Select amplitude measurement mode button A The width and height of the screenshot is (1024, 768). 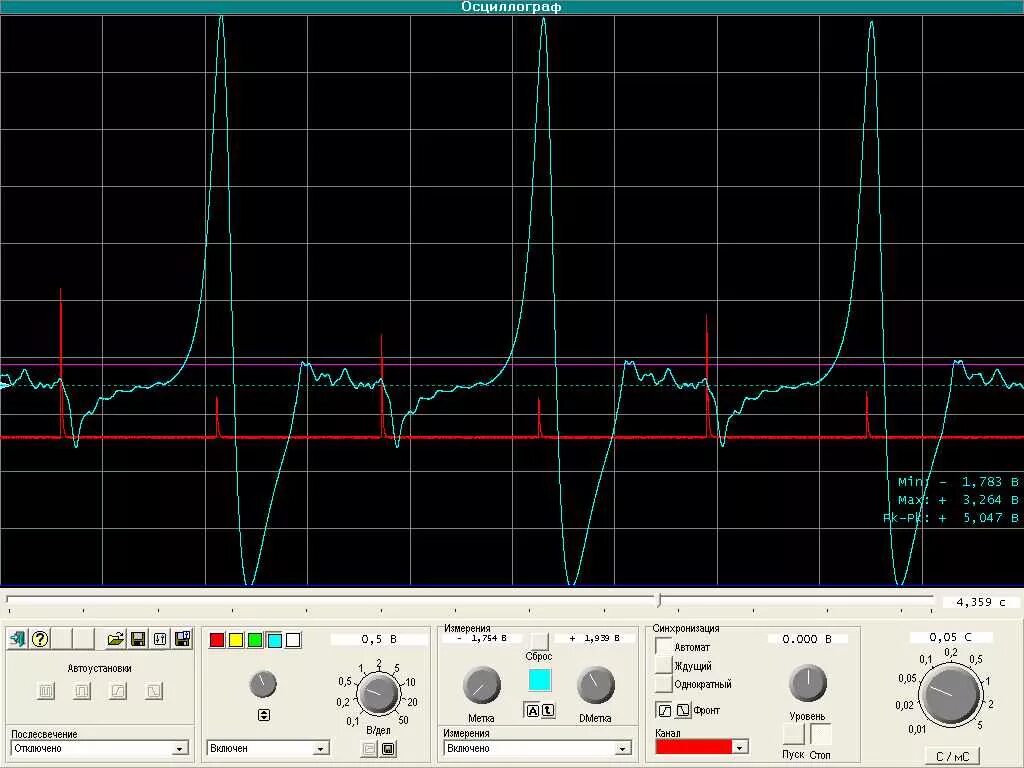tap(532, 711)
